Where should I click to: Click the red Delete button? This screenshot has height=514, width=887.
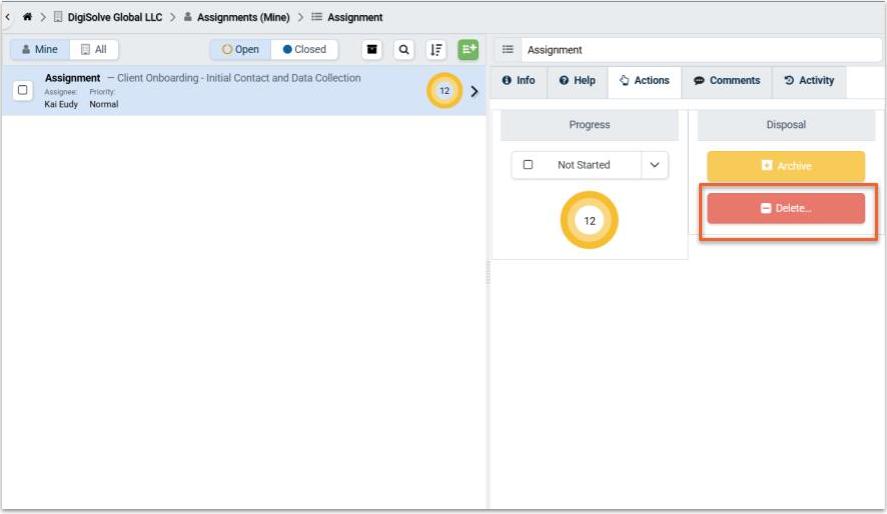(785, 208)
